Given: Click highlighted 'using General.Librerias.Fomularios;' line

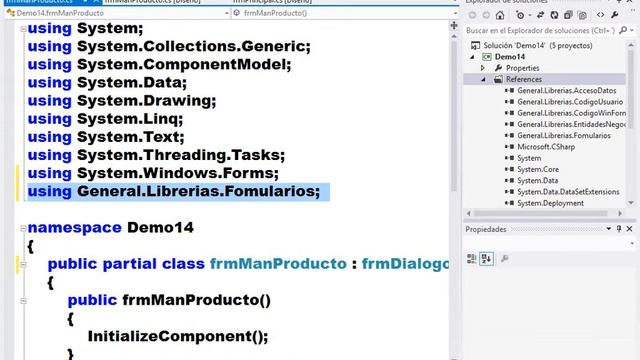Looking at the screenshot, I should pos(174,191).
